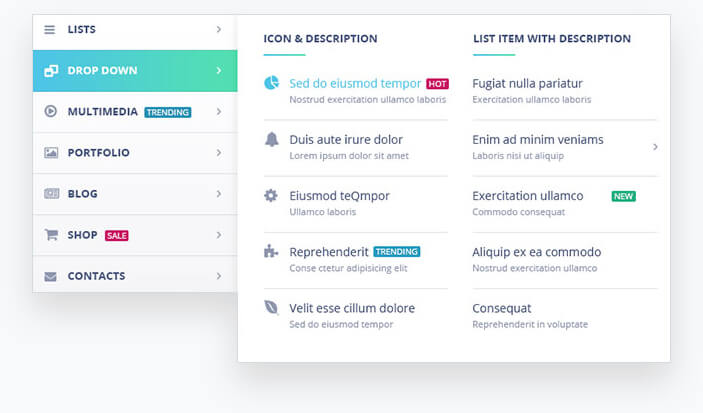703x413 pixels.
Task: Click the Contacts envelope icon
Action: [51, 276]
